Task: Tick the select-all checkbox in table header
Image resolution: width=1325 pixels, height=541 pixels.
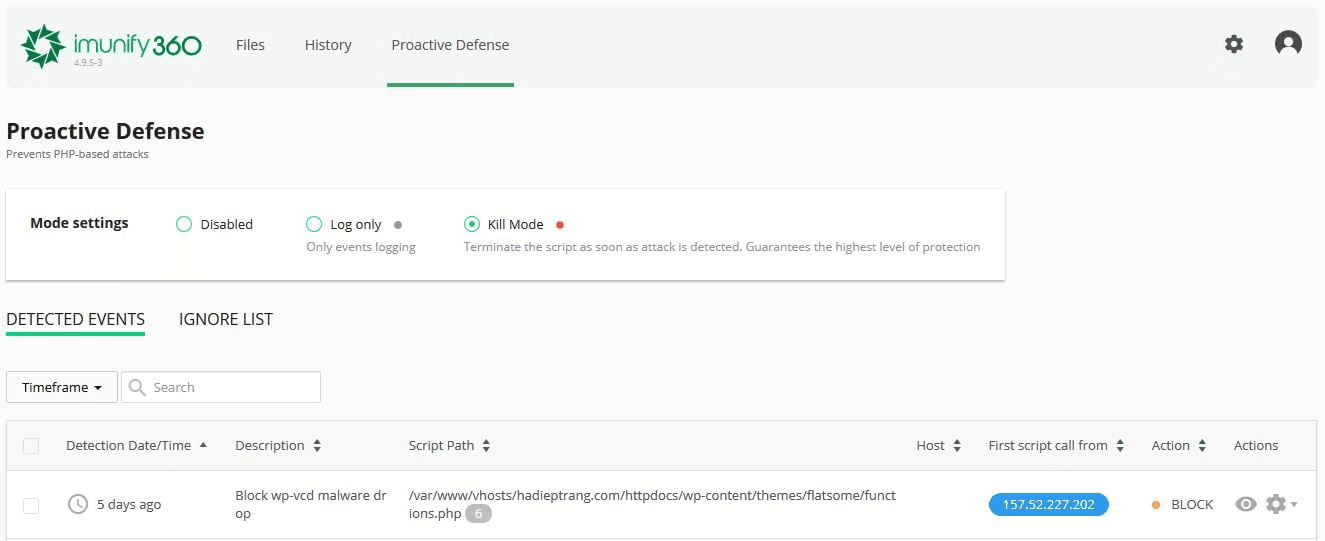Action: click(31, 446)
